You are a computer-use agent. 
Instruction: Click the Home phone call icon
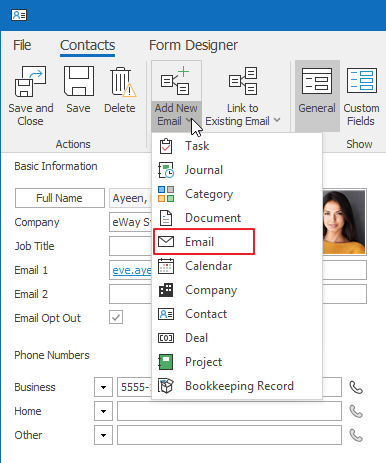(356, 411)
